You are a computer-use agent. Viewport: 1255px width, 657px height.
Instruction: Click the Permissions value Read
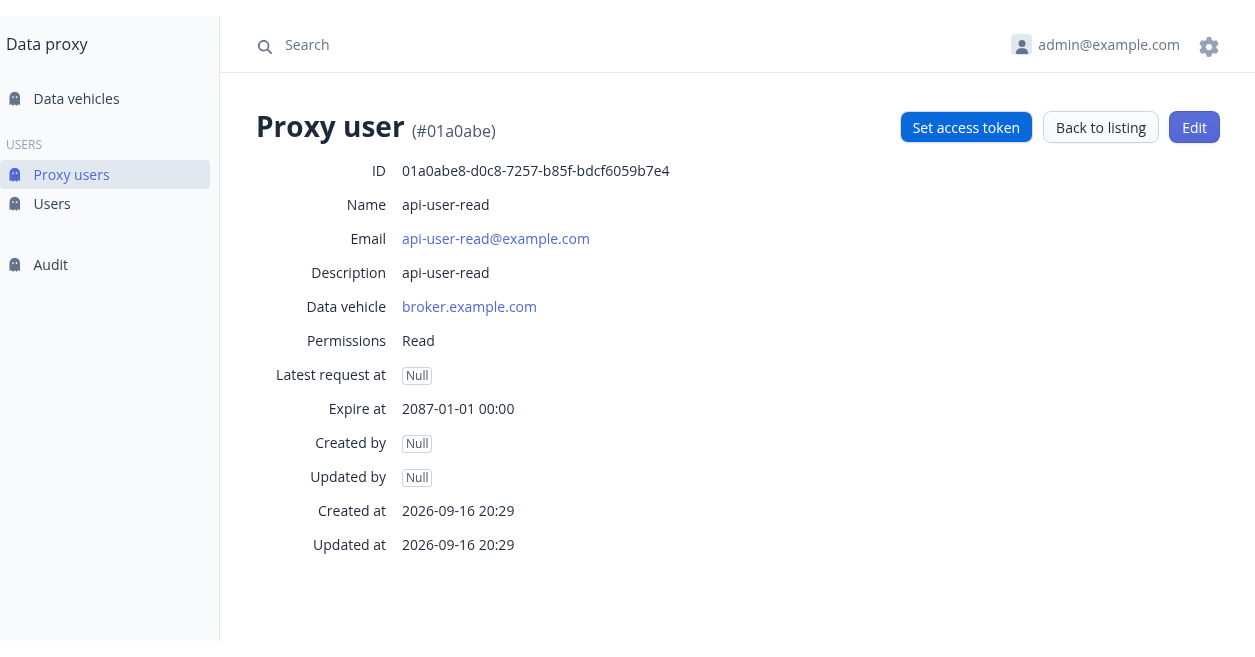[x=418, y=341]
